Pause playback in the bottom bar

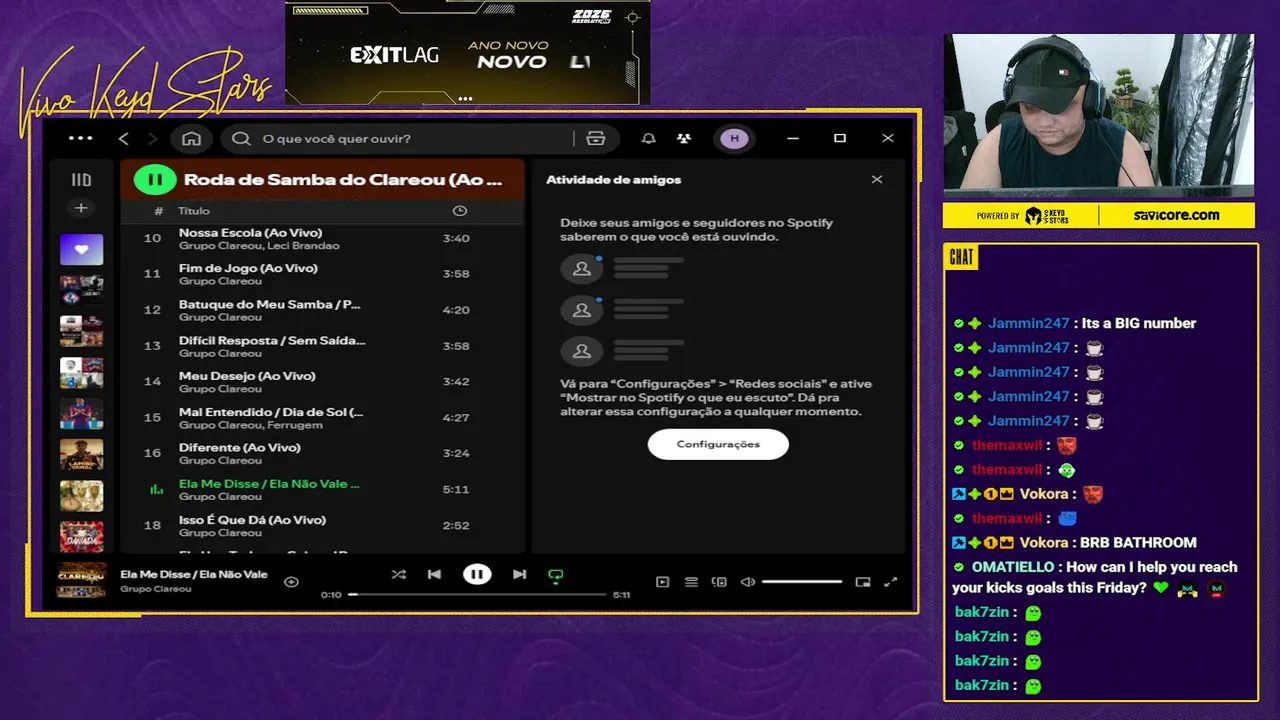coord(477,575)
